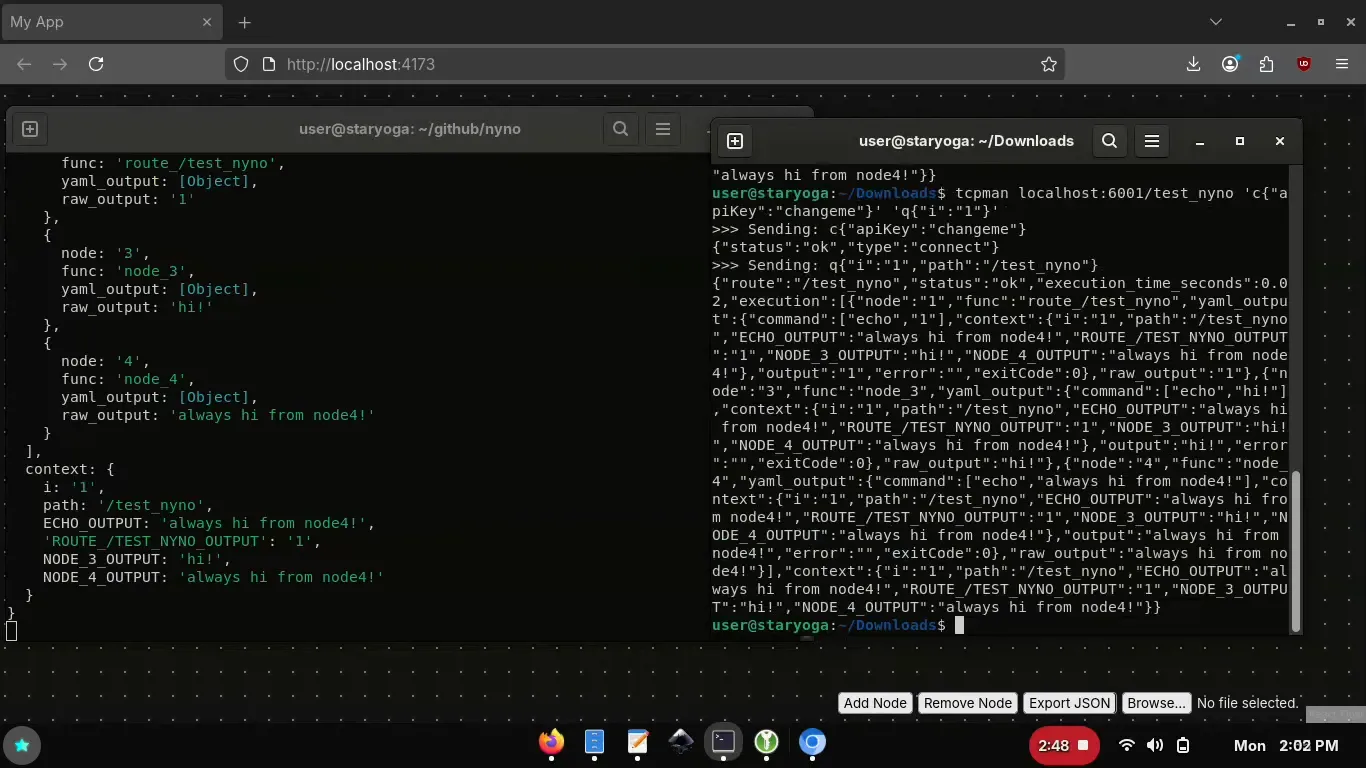This screenshot has width=1366, height=768.
Task: Open new tab in nyno terminal
Action: coord(30,129)
